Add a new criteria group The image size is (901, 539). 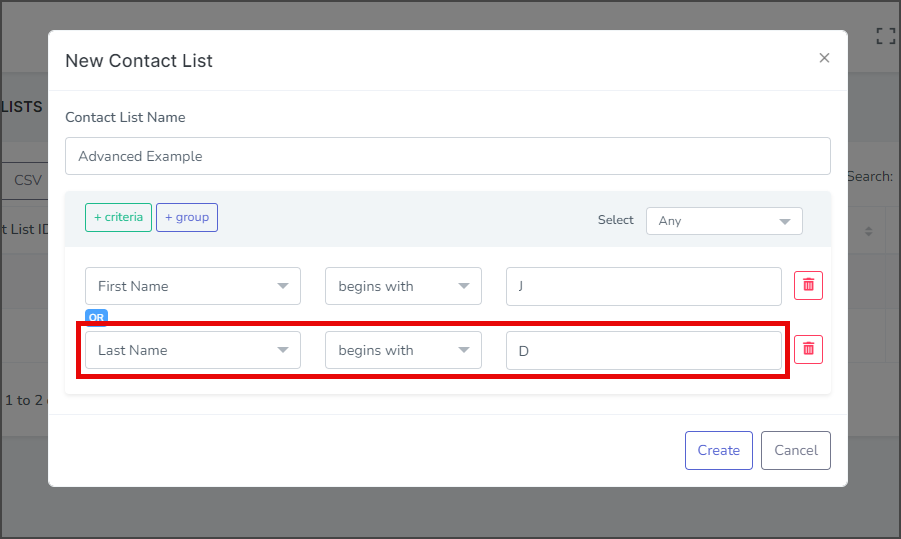pos(187,217)
